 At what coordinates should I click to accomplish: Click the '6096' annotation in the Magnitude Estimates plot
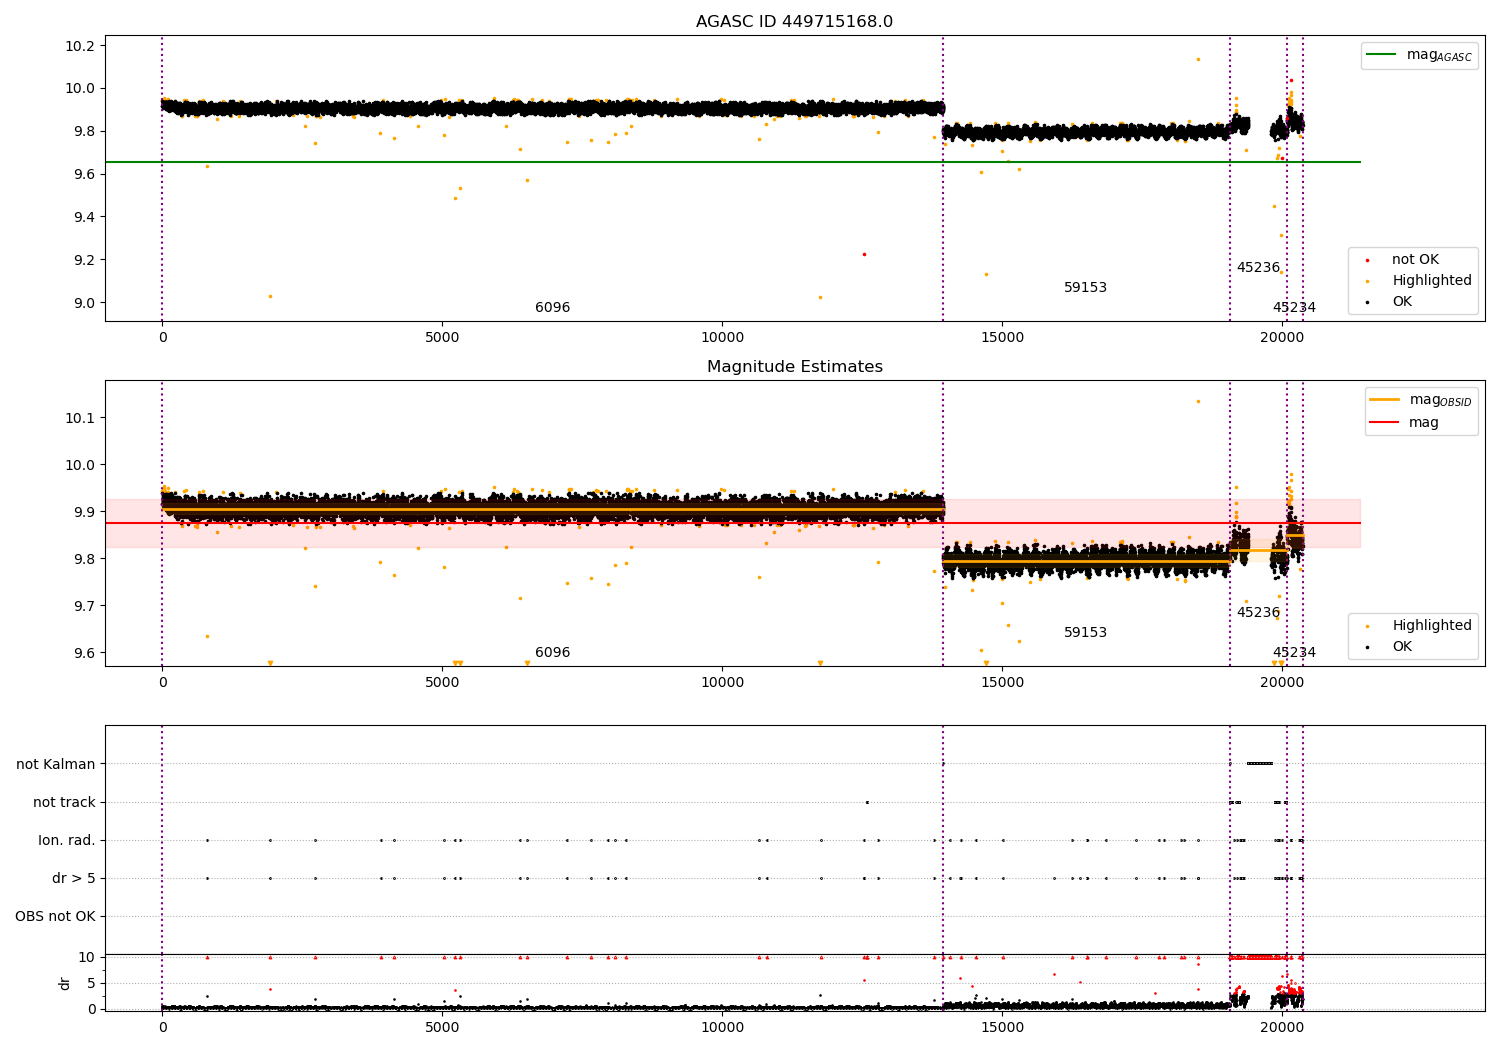[x=552, y=653]
